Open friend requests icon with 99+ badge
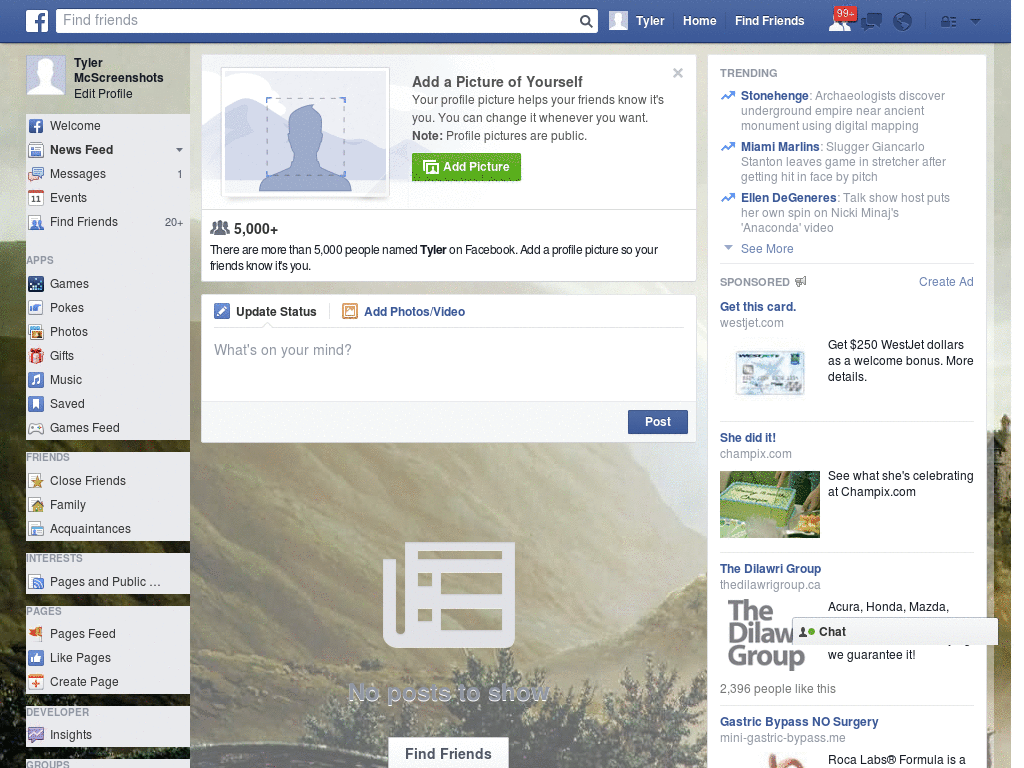The height and width of the screenshot is (768, 1024). click(x=840, y=21)
